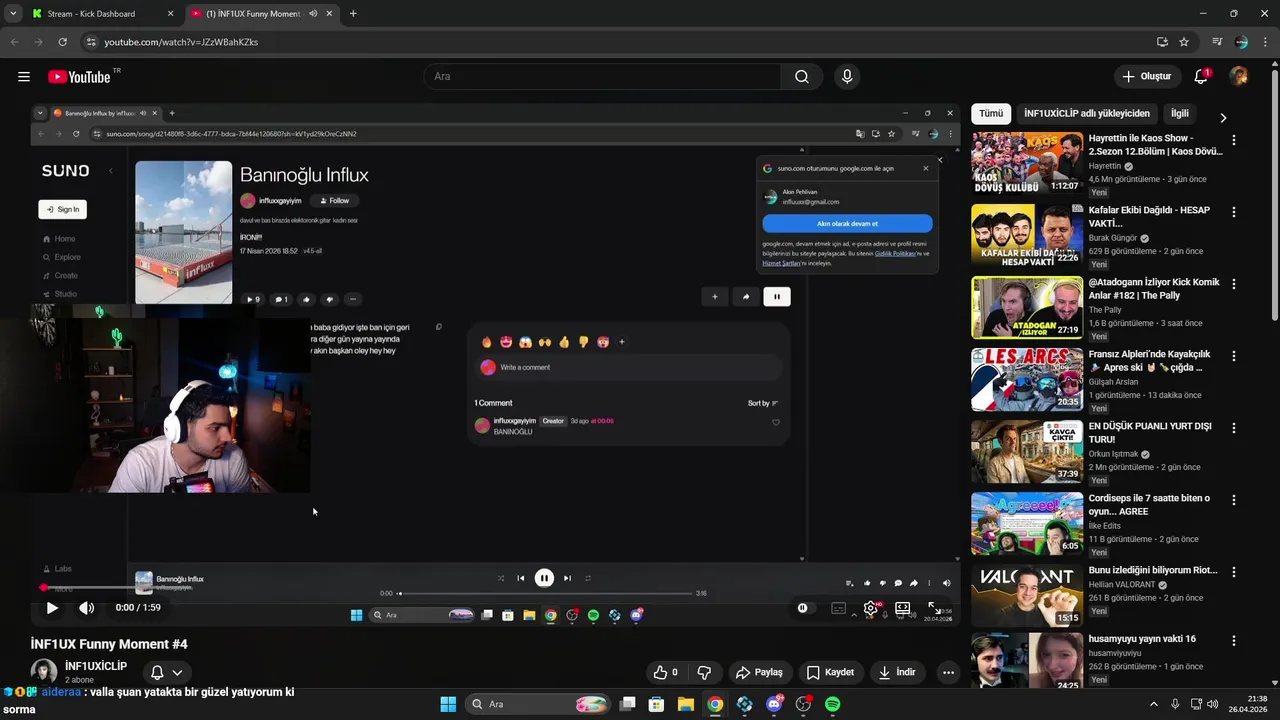Click the Kaydet save button
This screenshot has height=720, width=1280.
coord(830,672)
